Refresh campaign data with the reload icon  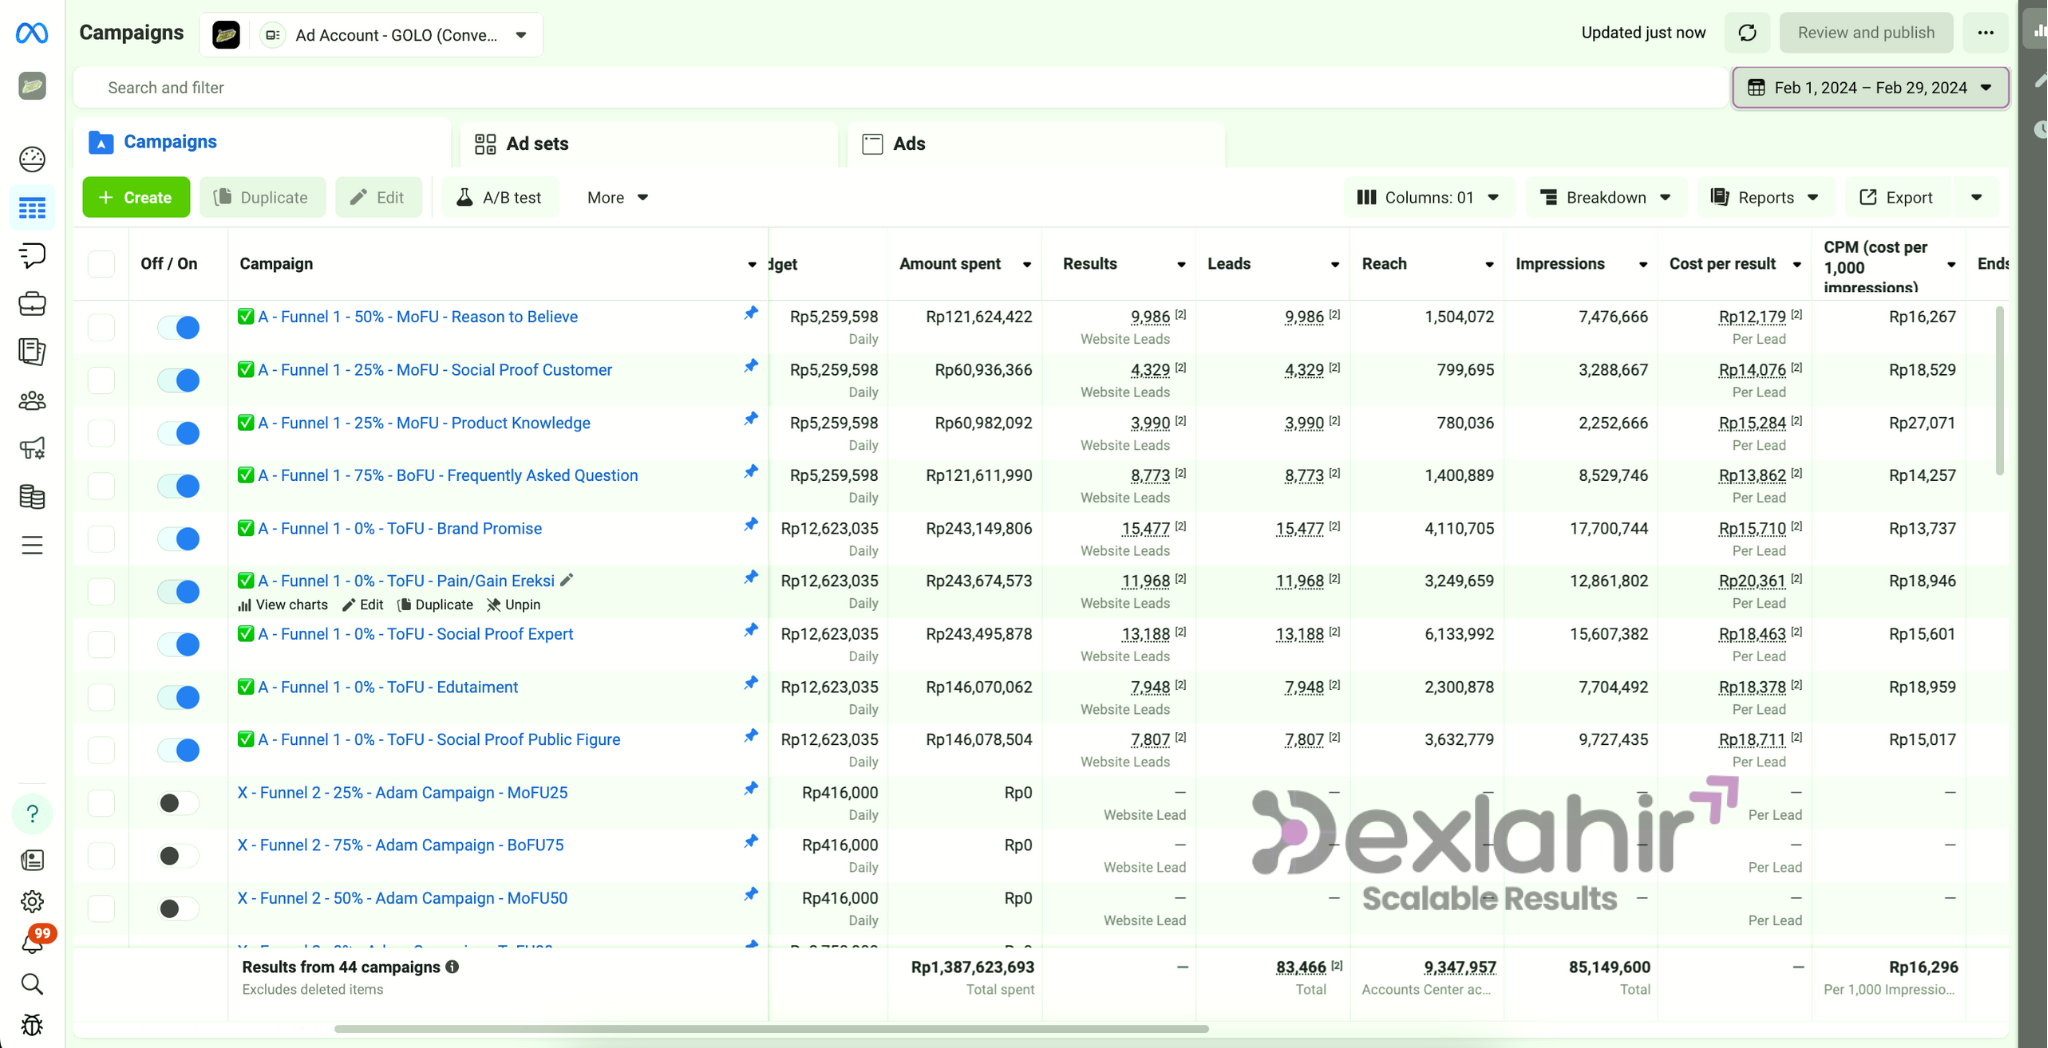1747,33
